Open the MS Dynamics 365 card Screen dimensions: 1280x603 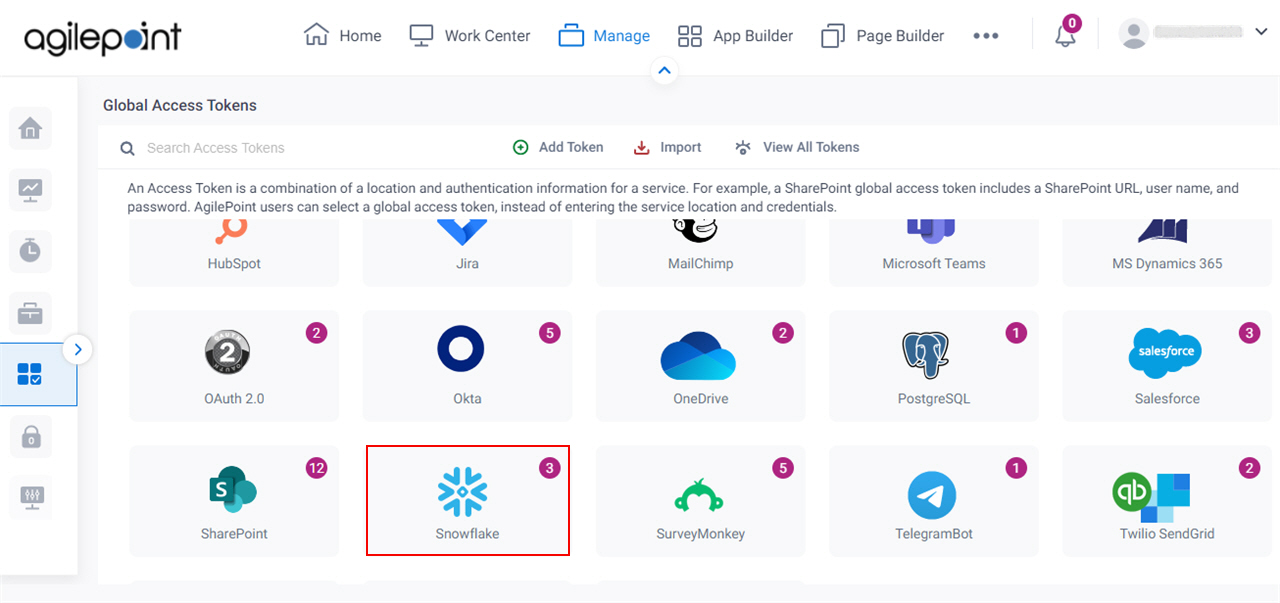1167,253
